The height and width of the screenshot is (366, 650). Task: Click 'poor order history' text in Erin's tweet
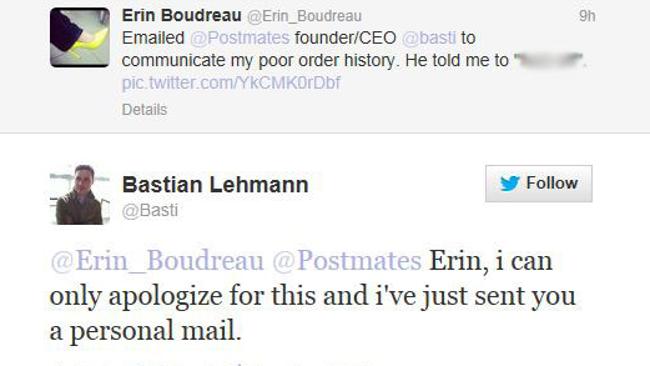tap(329, 61)
